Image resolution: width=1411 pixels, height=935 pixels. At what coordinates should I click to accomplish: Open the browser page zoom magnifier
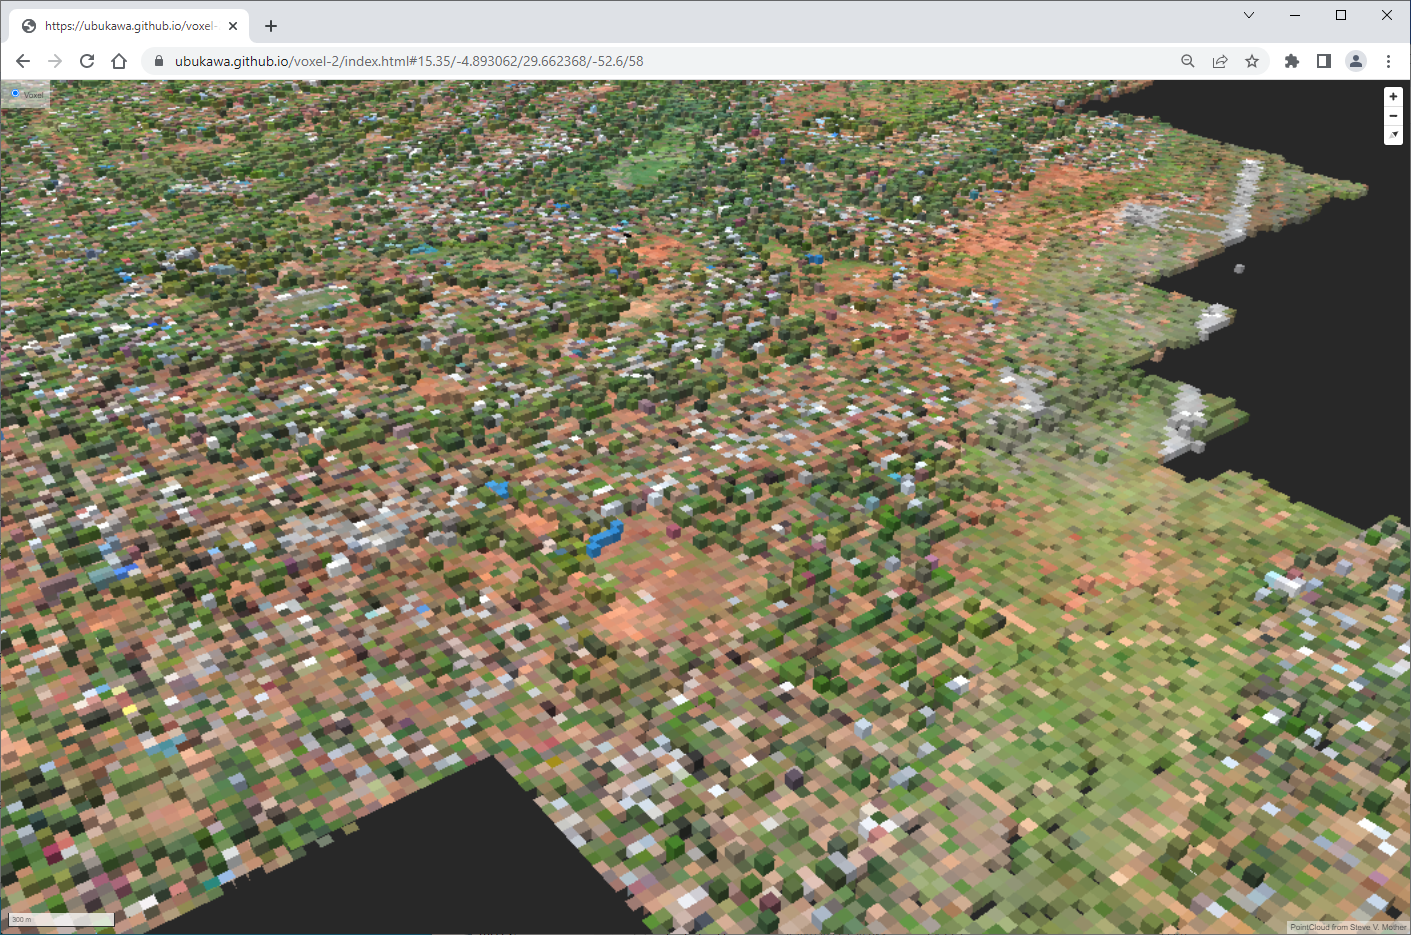pyautogui.click(x=1188, y=61)
